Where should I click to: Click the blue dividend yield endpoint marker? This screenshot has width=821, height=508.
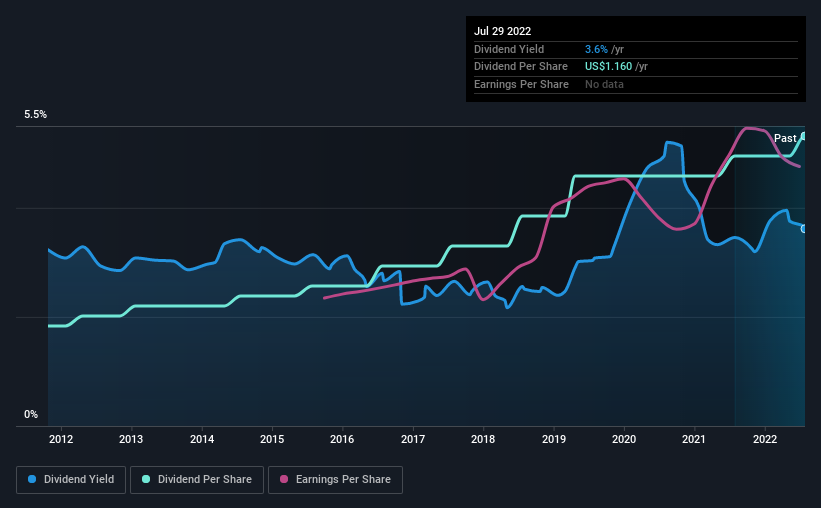point(804,229)
